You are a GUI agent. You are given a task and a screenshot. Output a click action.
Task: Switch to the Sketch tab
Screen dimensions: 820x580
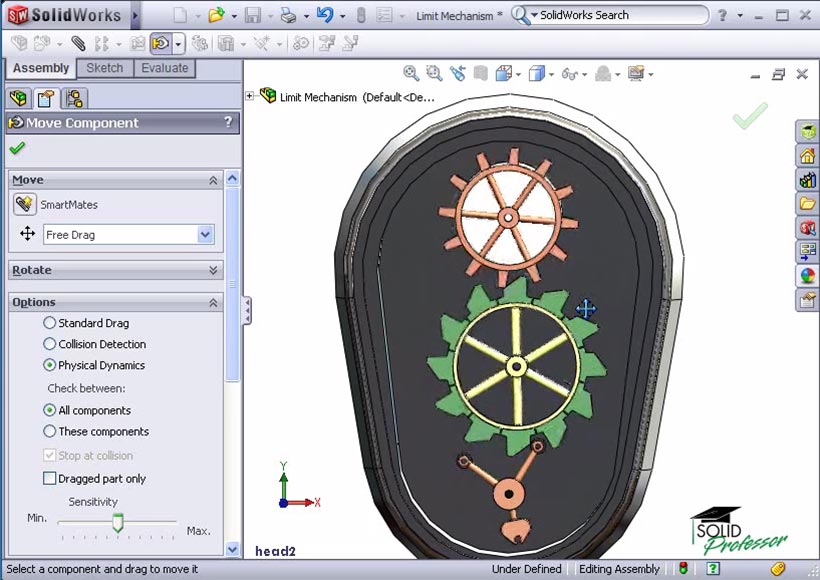click(104, 68)
